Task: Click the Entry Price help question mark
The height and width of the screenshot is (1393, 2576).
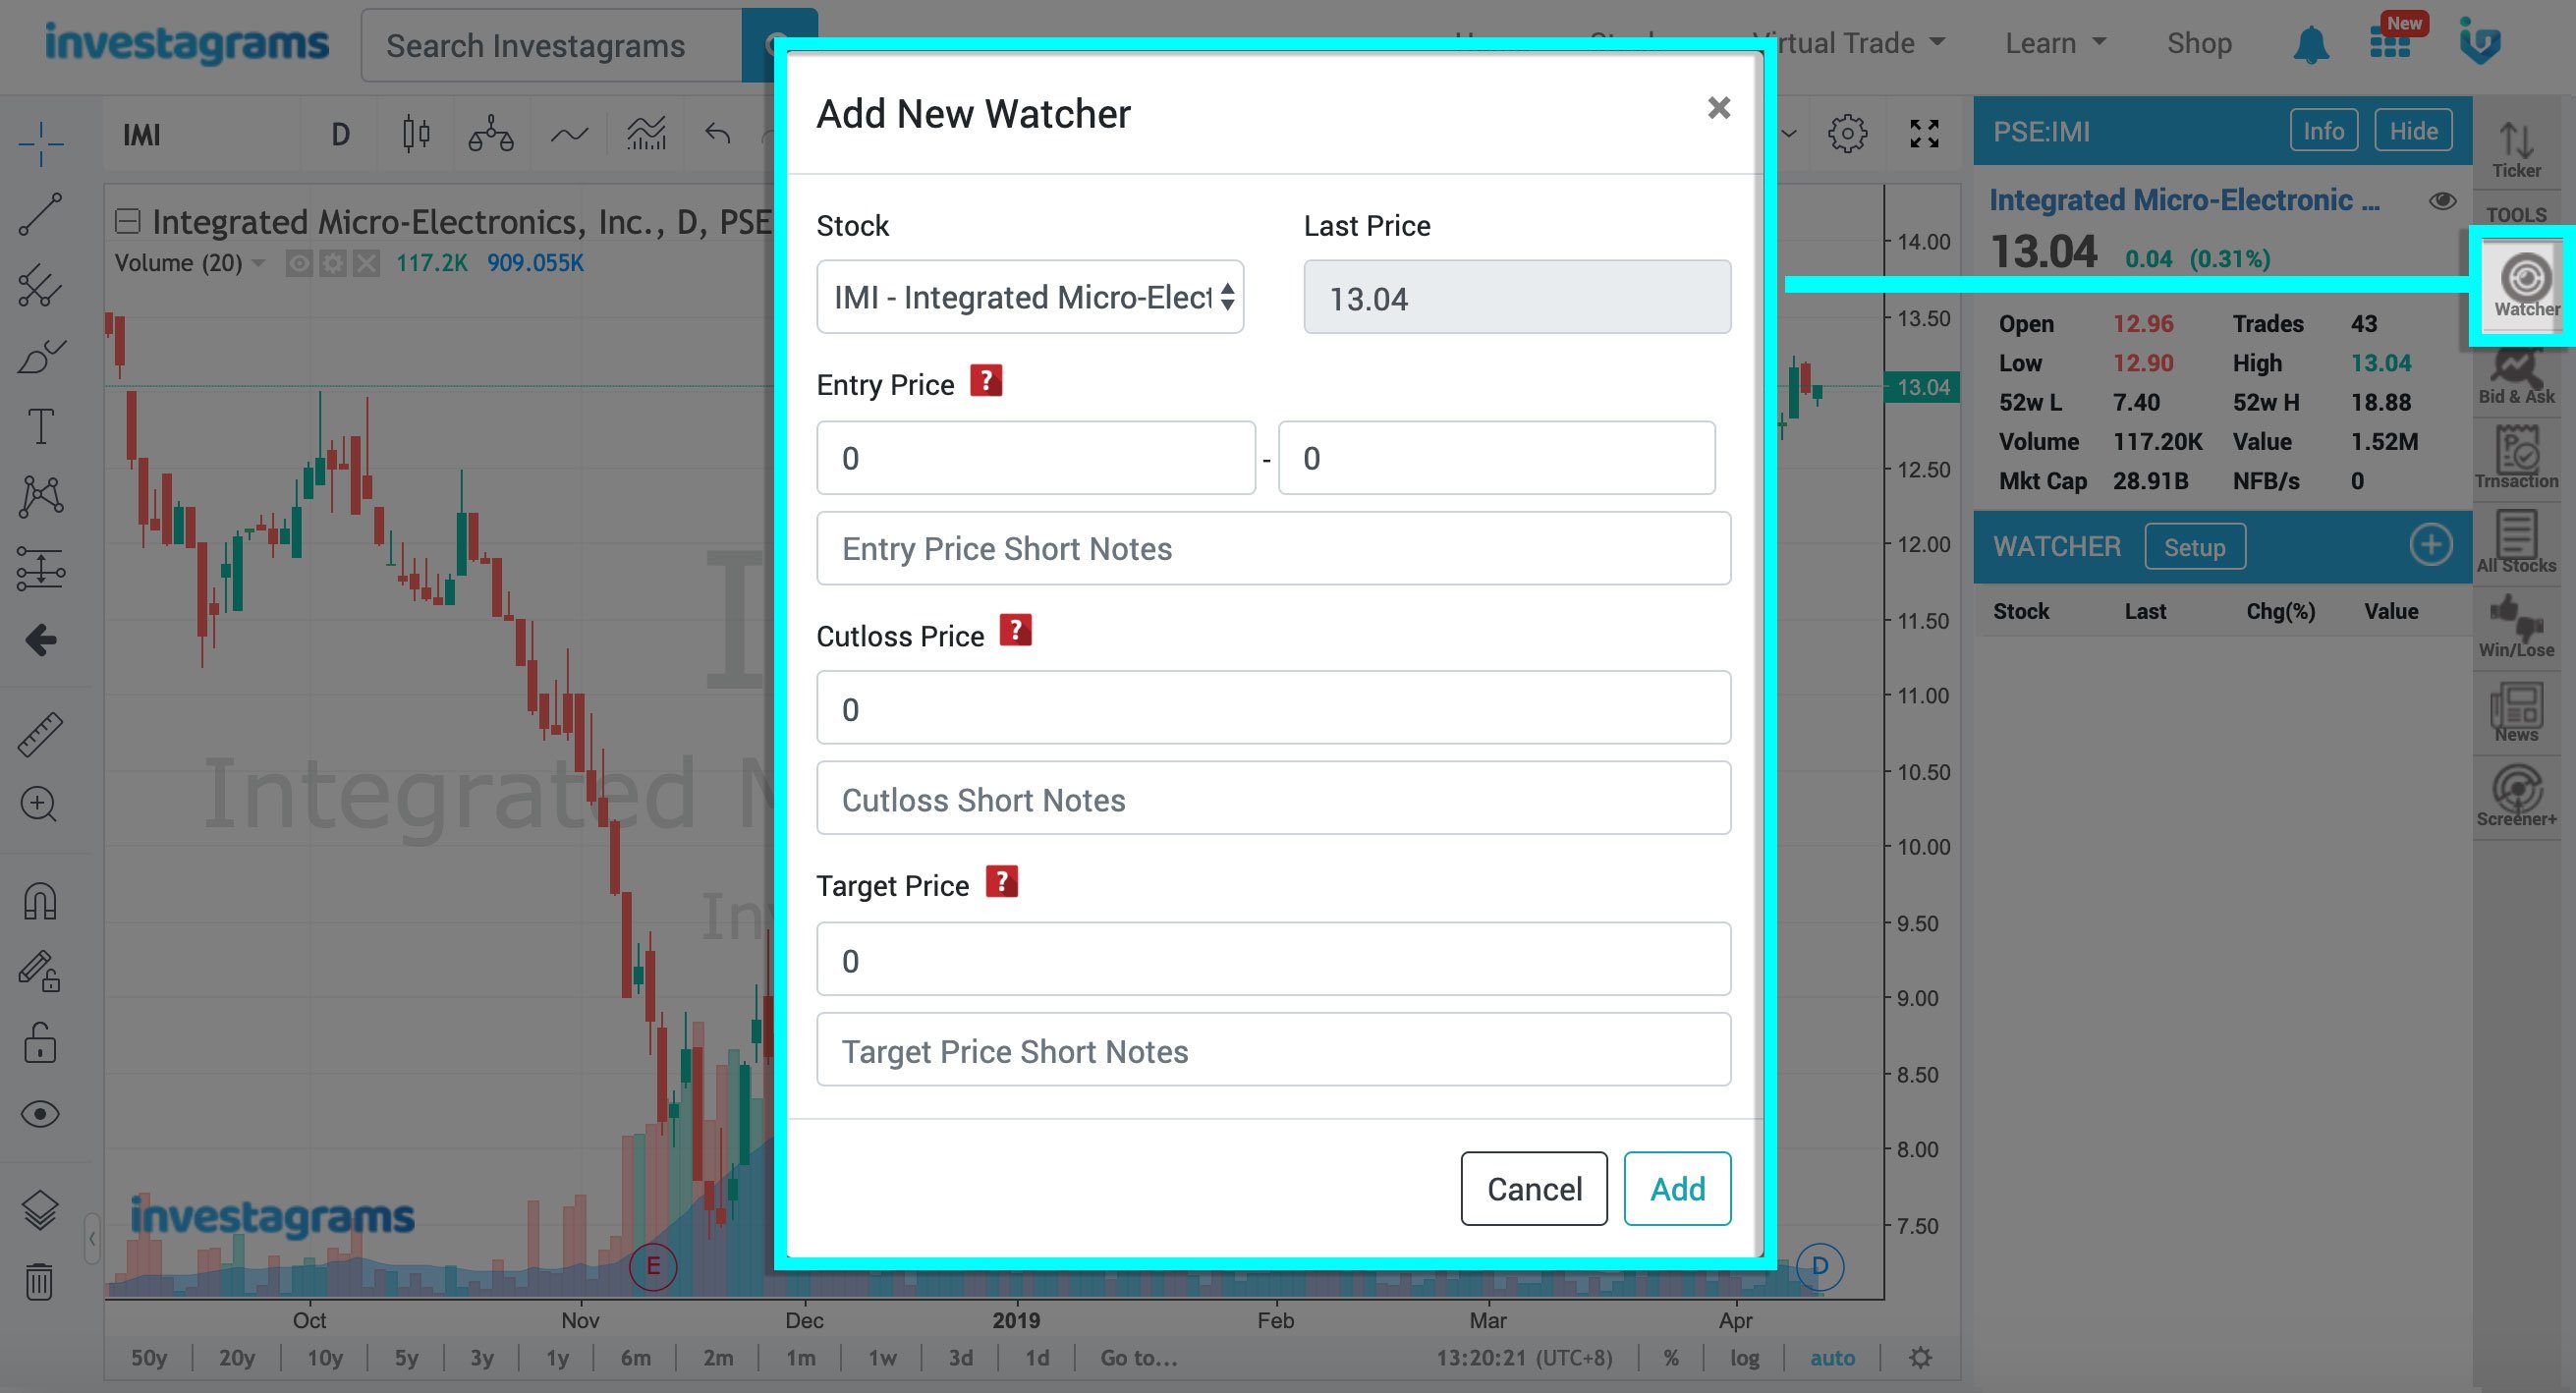Action: pyautogui.click(x=985, y=381)
